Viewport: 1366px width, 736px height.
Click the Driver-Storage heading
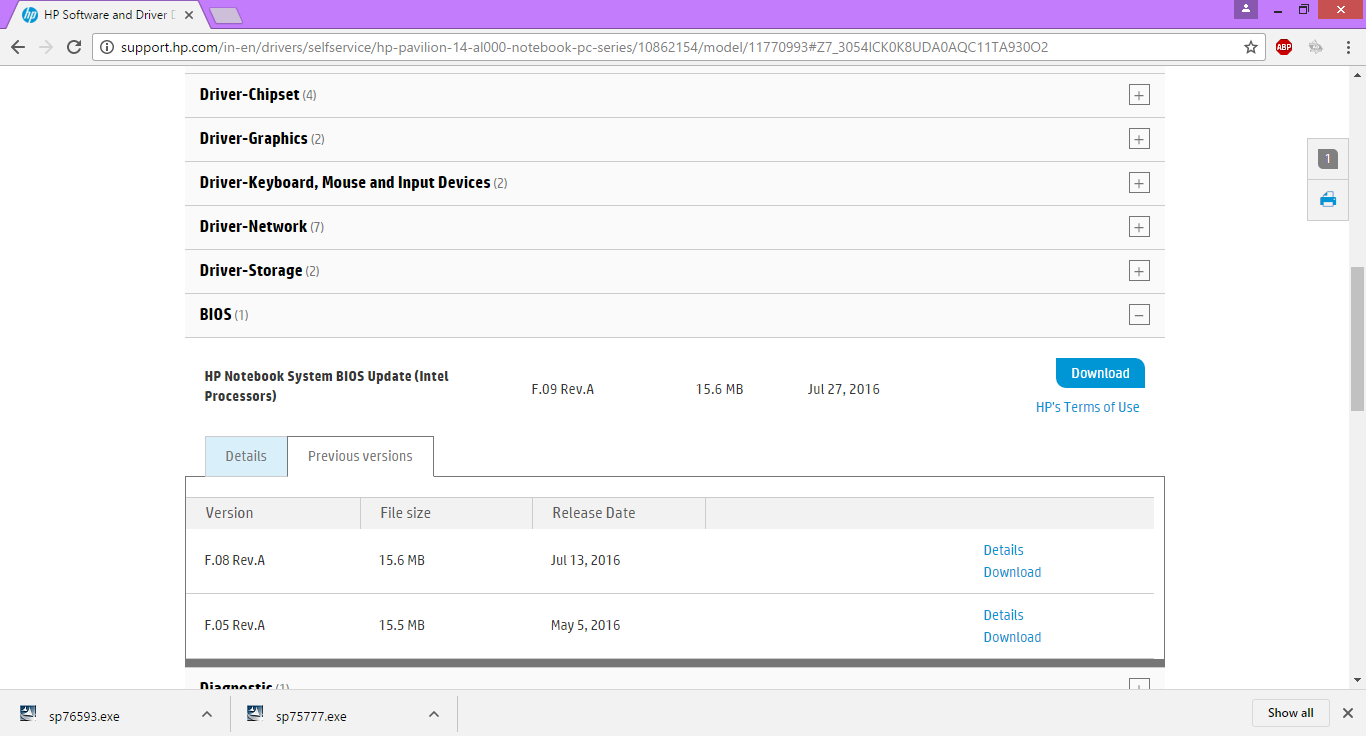[251, 271]
